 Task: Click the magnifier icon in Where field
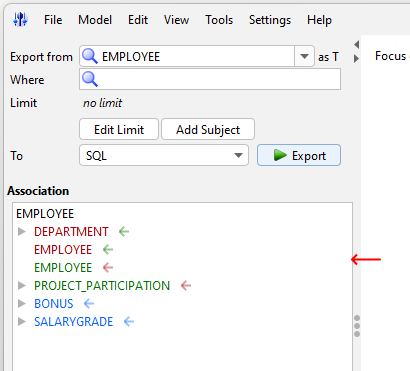(x=90, y=79)
